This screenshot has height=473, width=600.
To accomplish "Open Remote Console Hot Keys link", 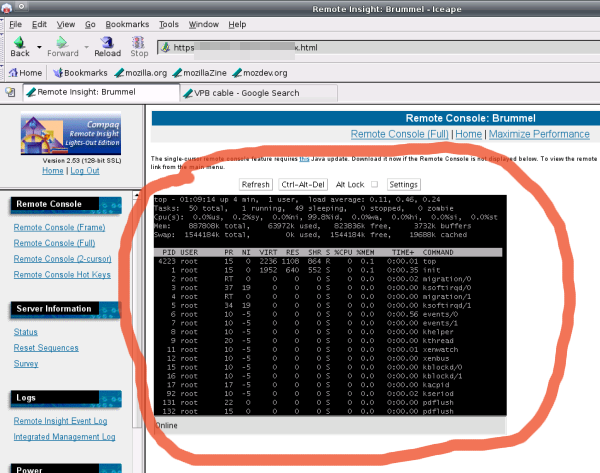I will point(62,274).
